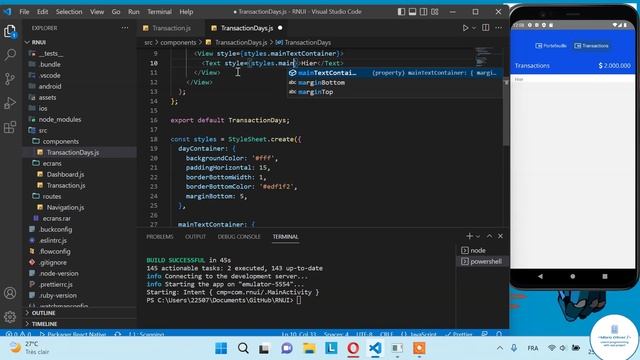640x360 pixels.
Task: Open ecrans.rar file in explorer
Action: (80, 219)
